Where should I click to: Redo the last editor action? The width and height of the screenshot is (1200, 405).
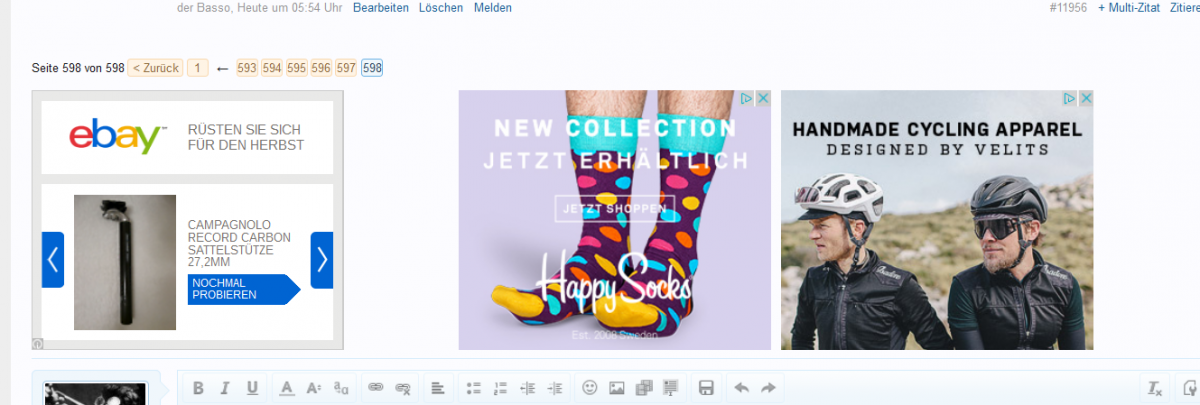pyautogui.click(x=768, y=388)
